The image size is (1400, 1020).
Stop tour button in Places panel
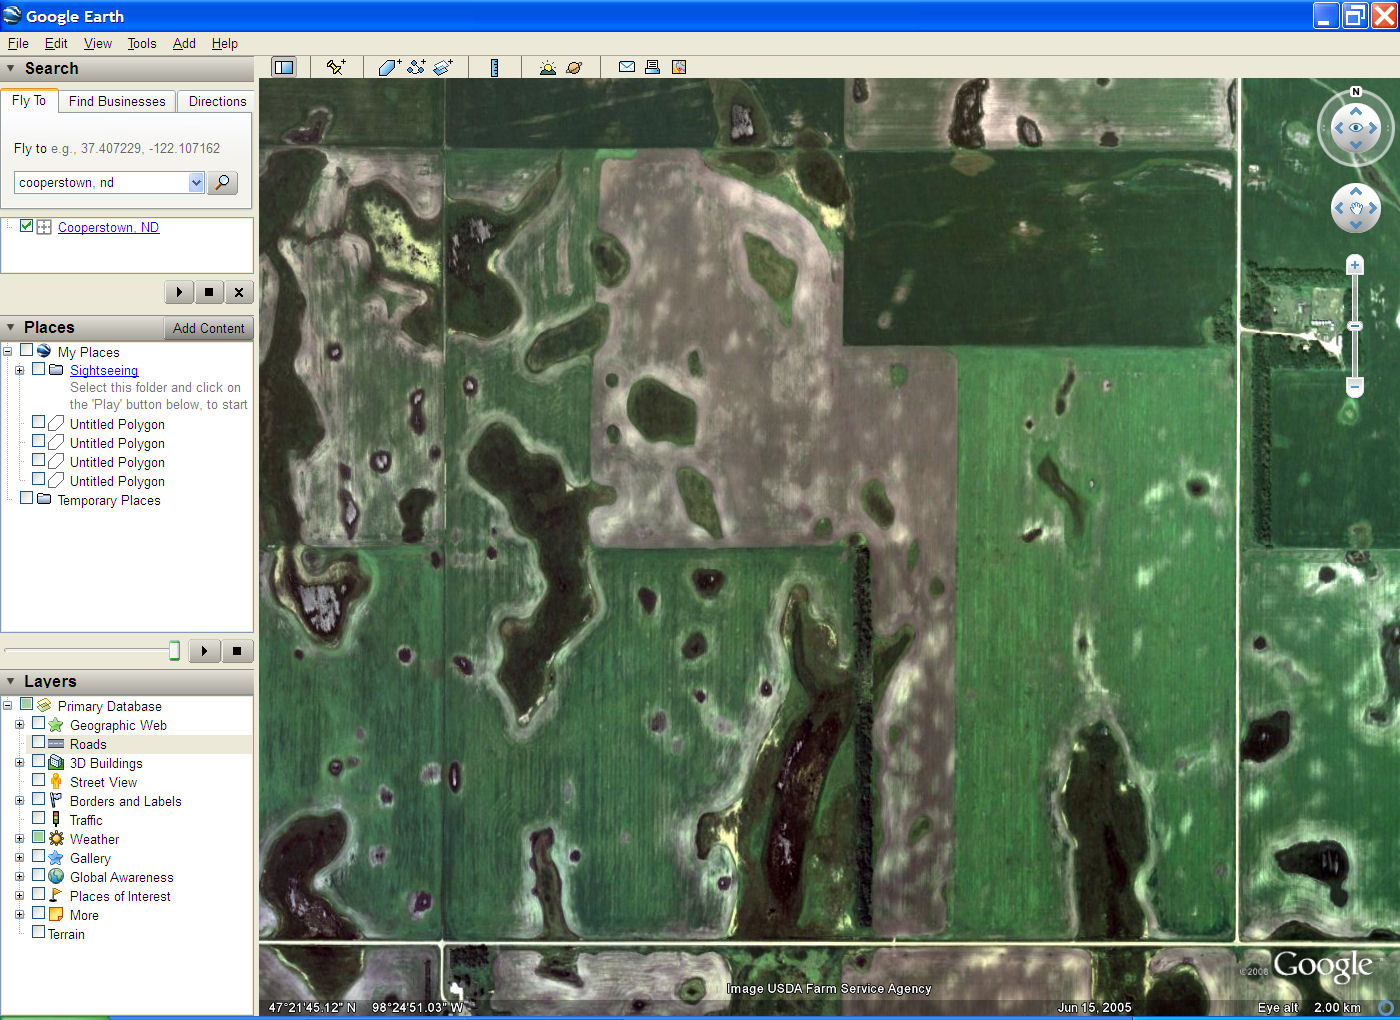237,651
